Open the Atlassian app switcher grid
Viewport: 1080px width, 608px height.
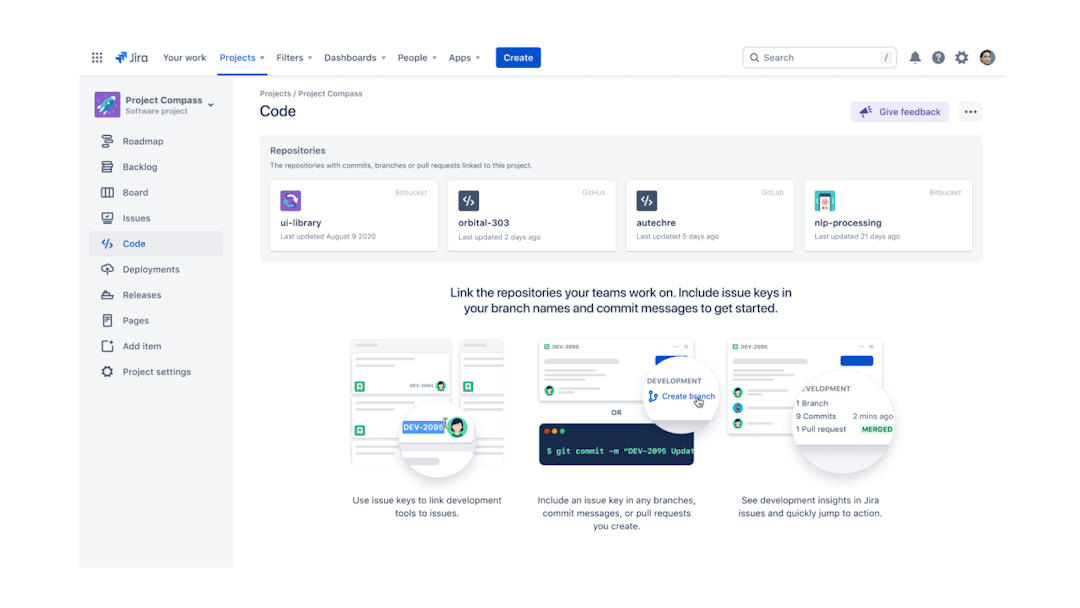coord(97,57)
